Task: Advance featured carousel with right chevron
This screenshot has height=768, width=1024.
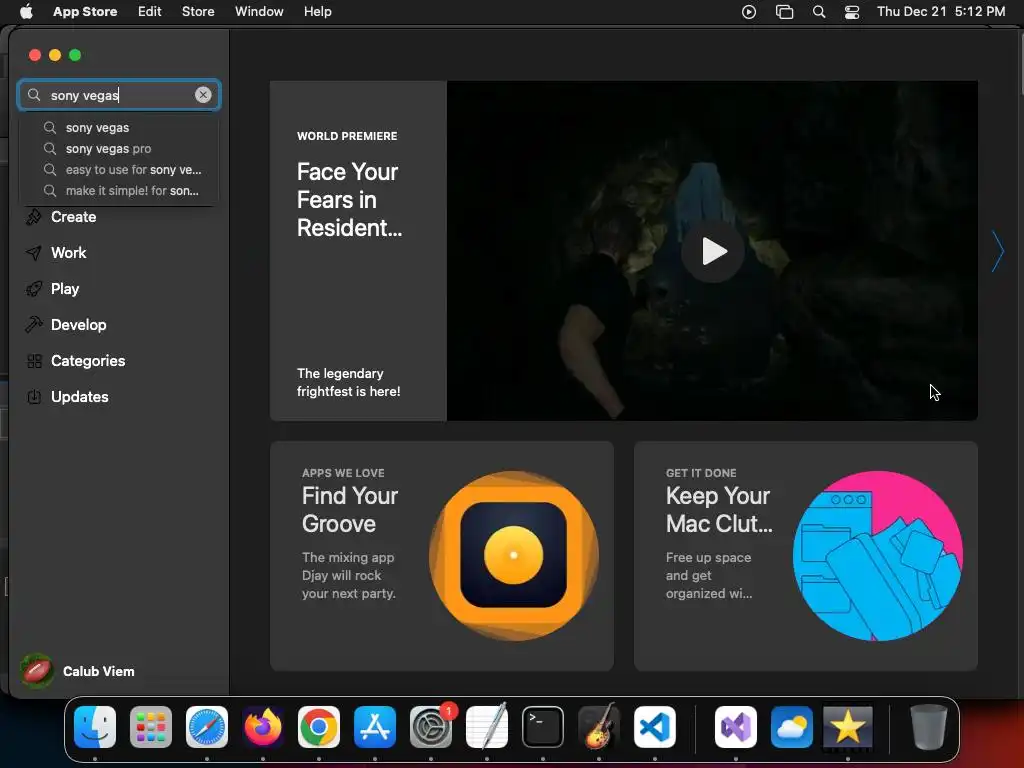Action: [997, 251]
